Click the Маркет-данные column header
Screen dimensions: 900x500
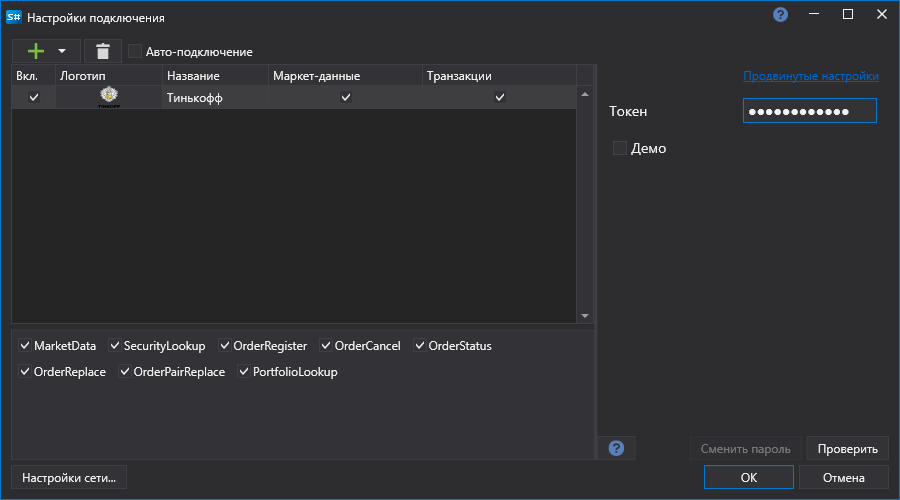tap(345, 76)
